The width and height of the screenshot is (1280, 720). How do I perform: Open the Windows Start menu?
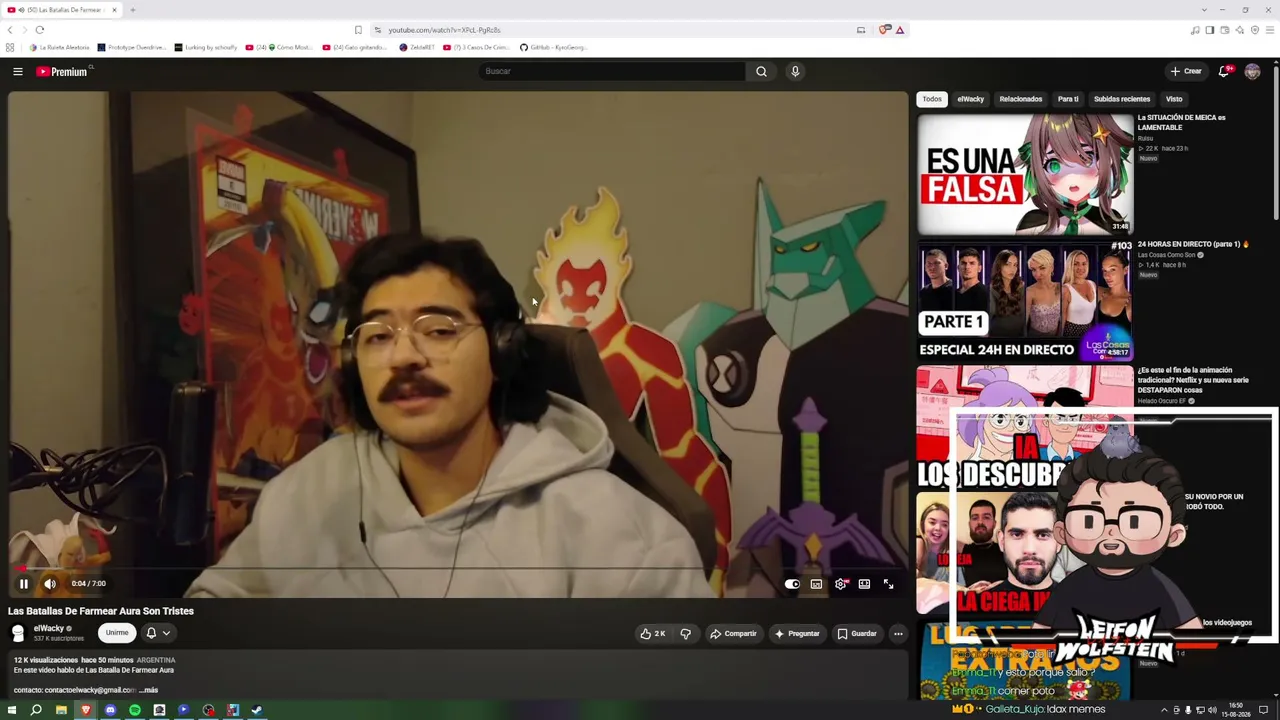[x=12, y=710]
